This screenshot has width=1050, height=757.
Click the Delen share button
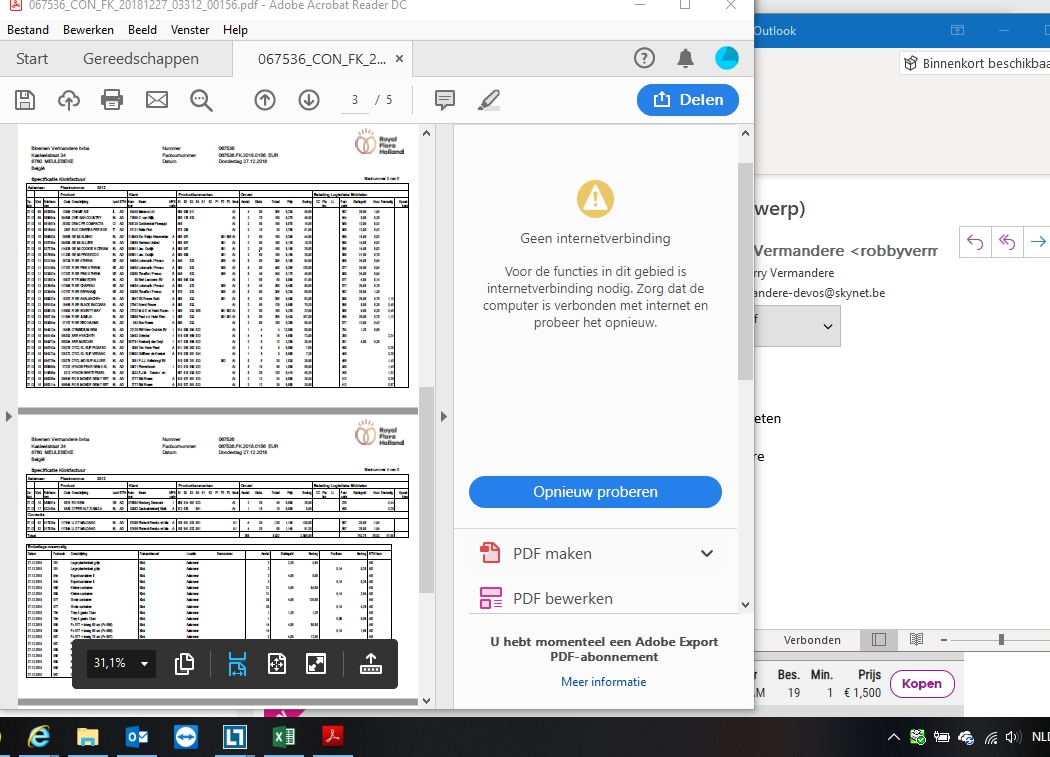click(x=688, y=100)
